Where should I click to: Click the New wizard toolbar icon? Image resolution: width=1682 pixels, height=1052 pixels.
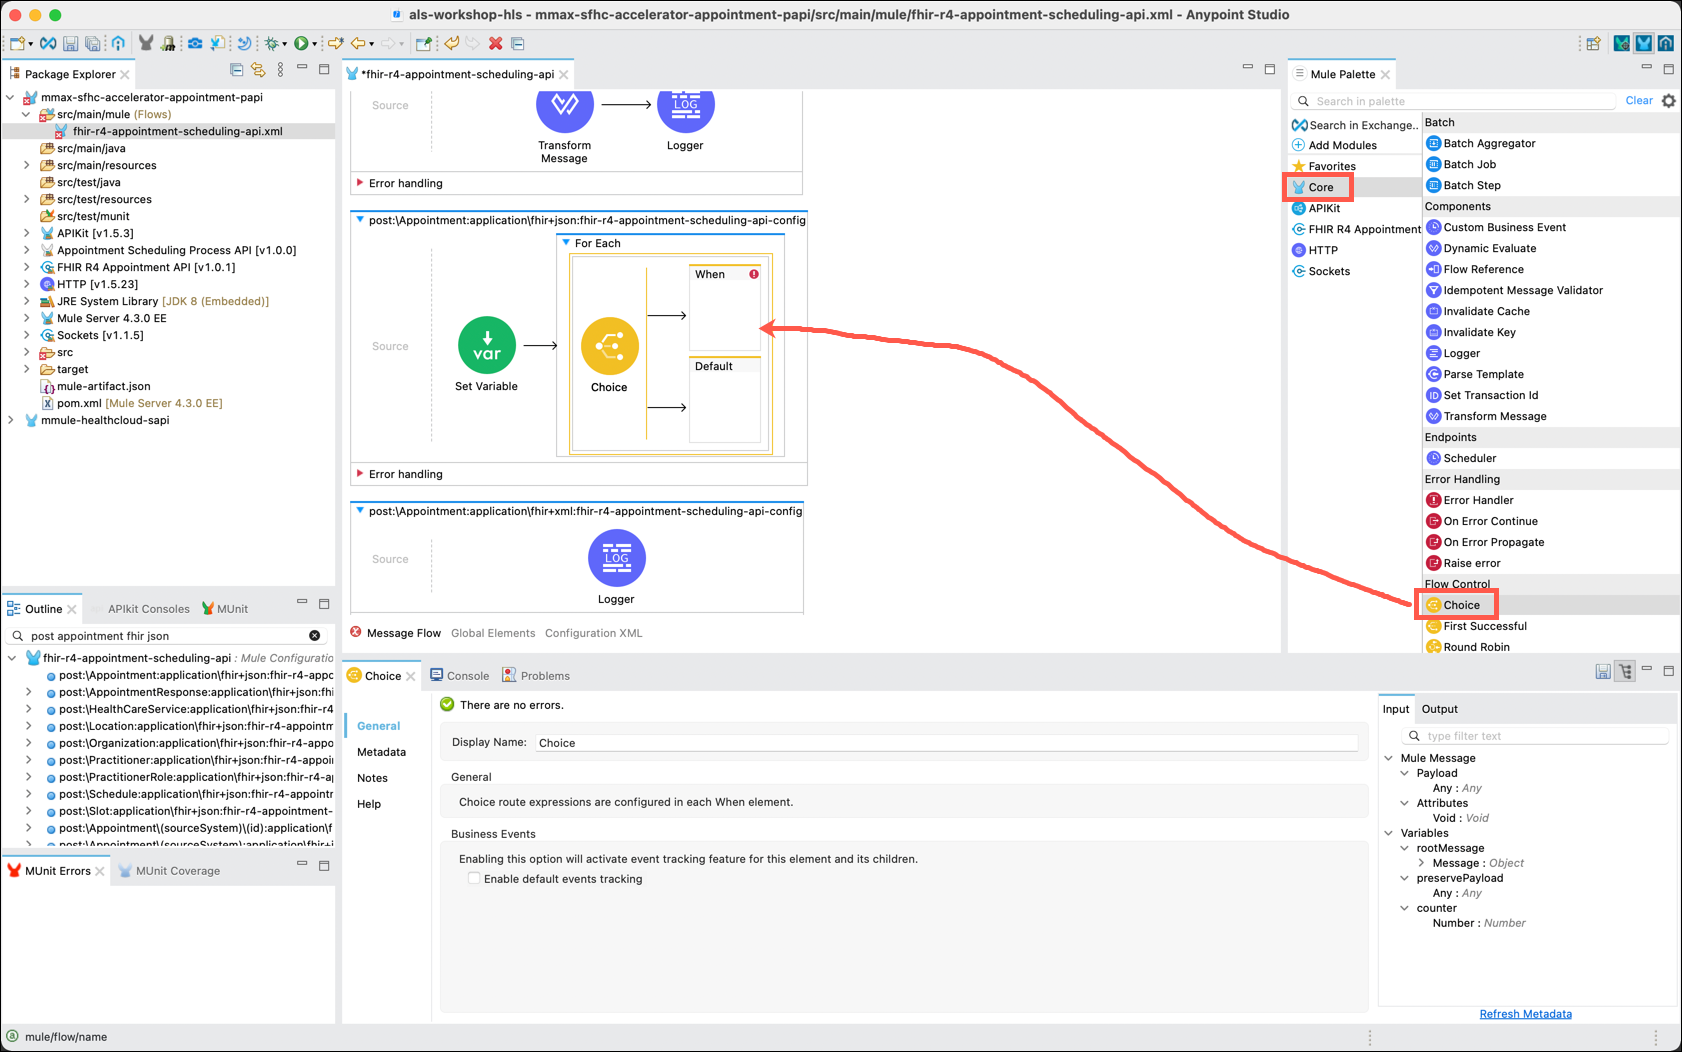point(17,44)
